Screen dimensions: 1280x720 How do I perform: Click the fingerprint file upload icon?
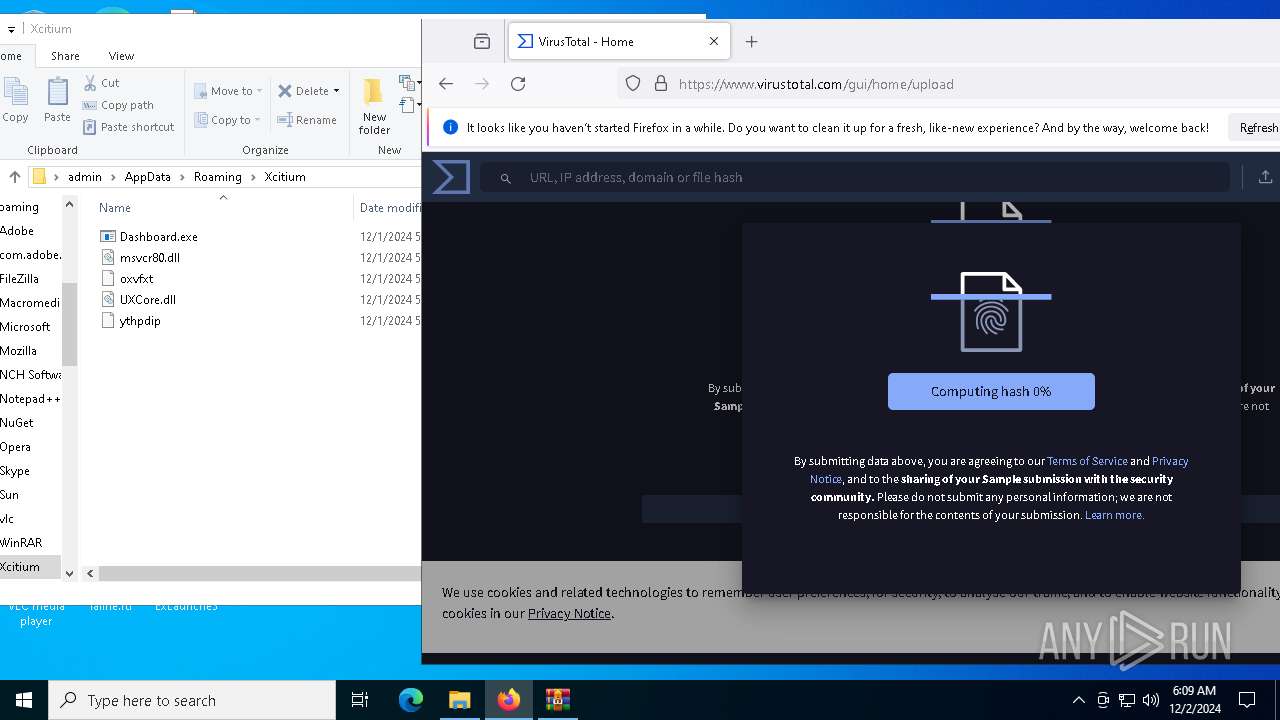click(991, 312)
